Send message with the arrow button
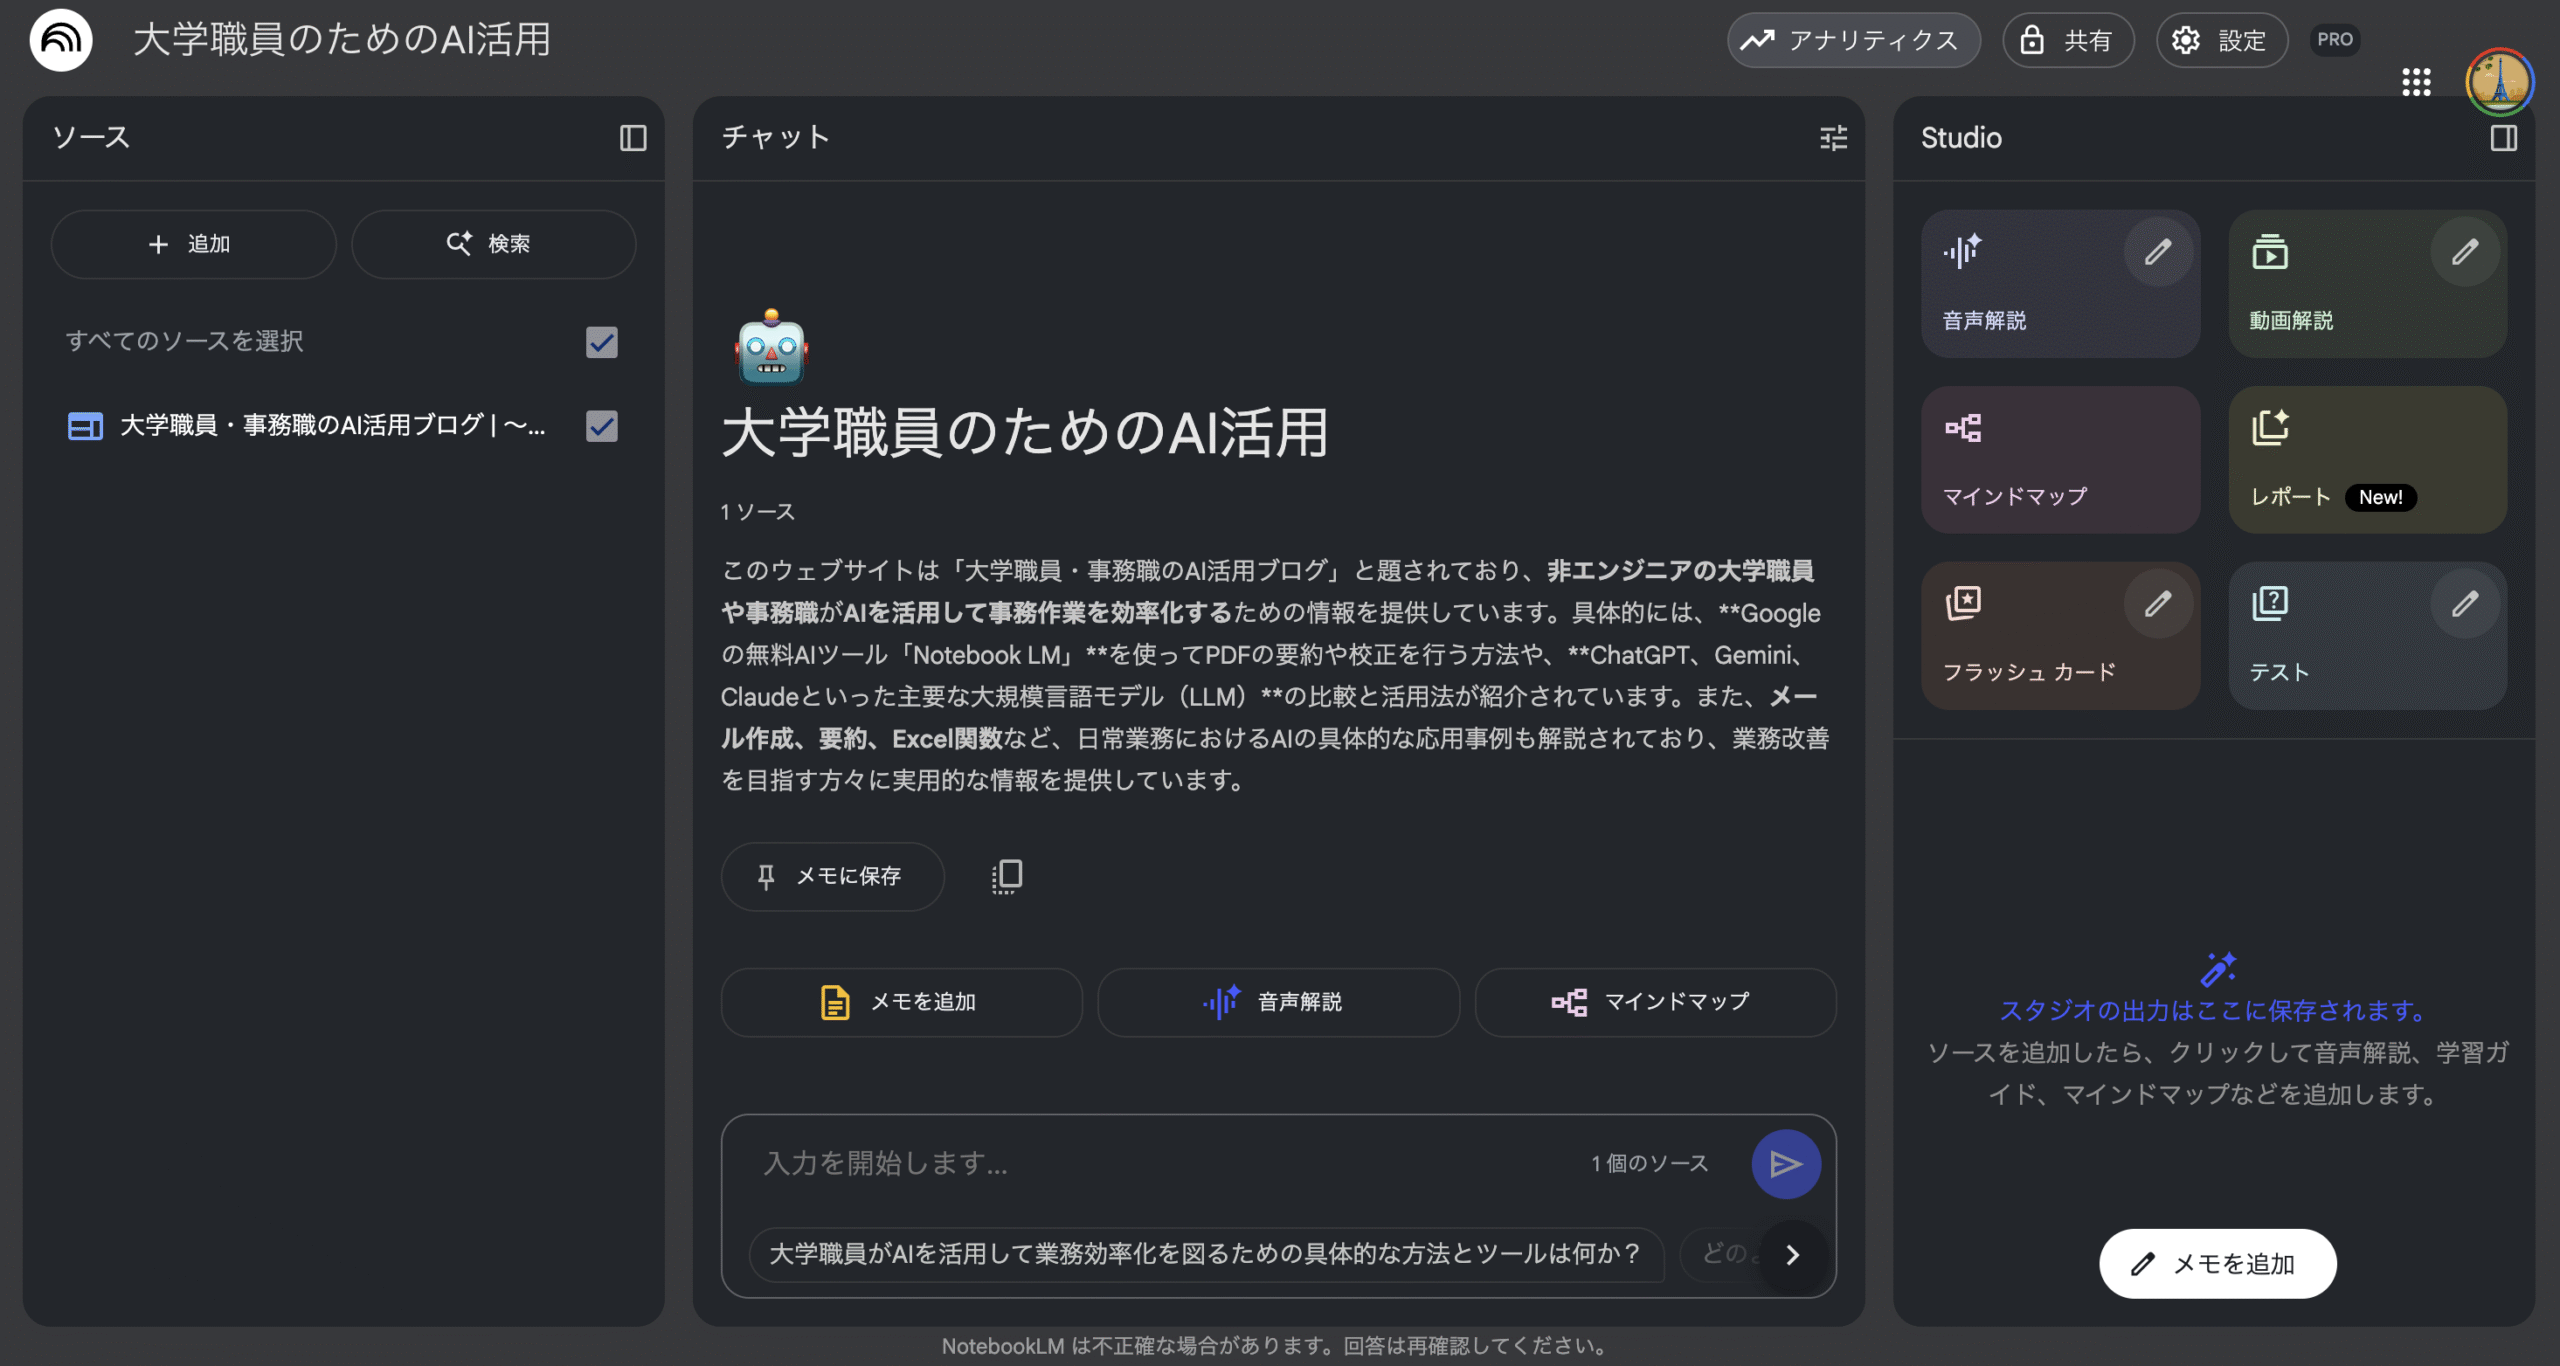This screenshot has width=2560, height=1366. tap(1786, 1164)
